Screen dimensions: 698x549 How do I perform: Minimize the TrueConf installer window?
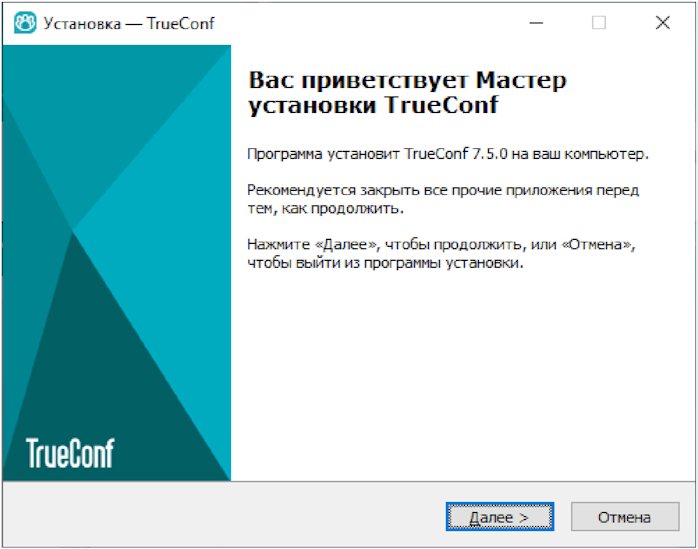[x=536, y=23]
